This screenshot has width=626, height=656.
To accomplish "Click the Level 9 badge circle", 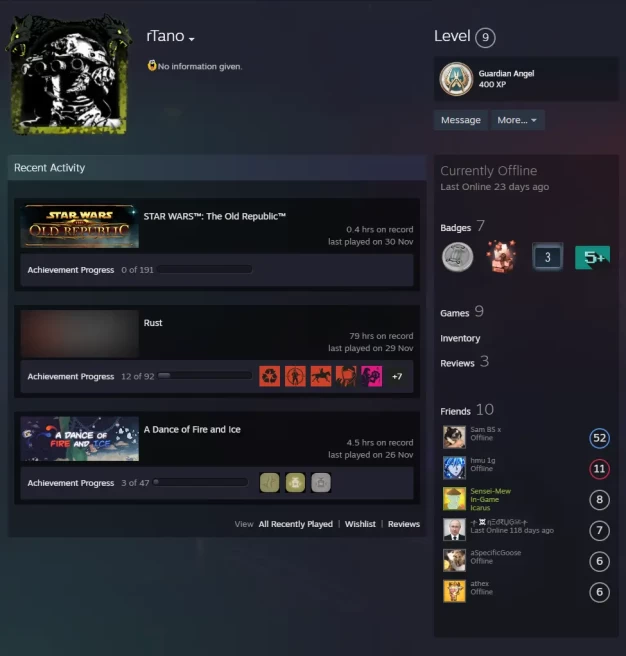I will (x=485, y=37).
